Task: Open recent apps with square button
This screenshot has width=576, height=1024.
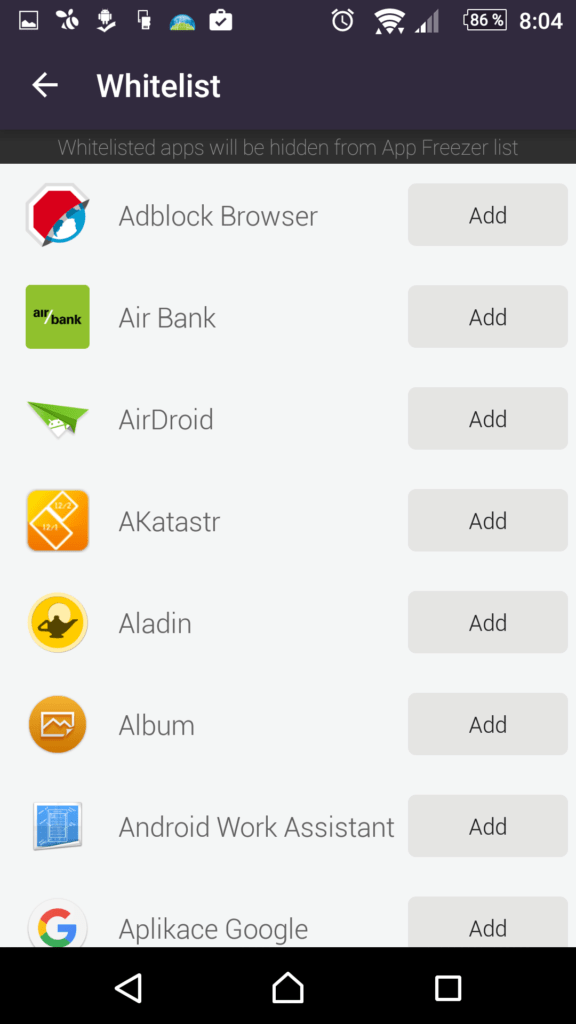Action: tap(448, 987)
